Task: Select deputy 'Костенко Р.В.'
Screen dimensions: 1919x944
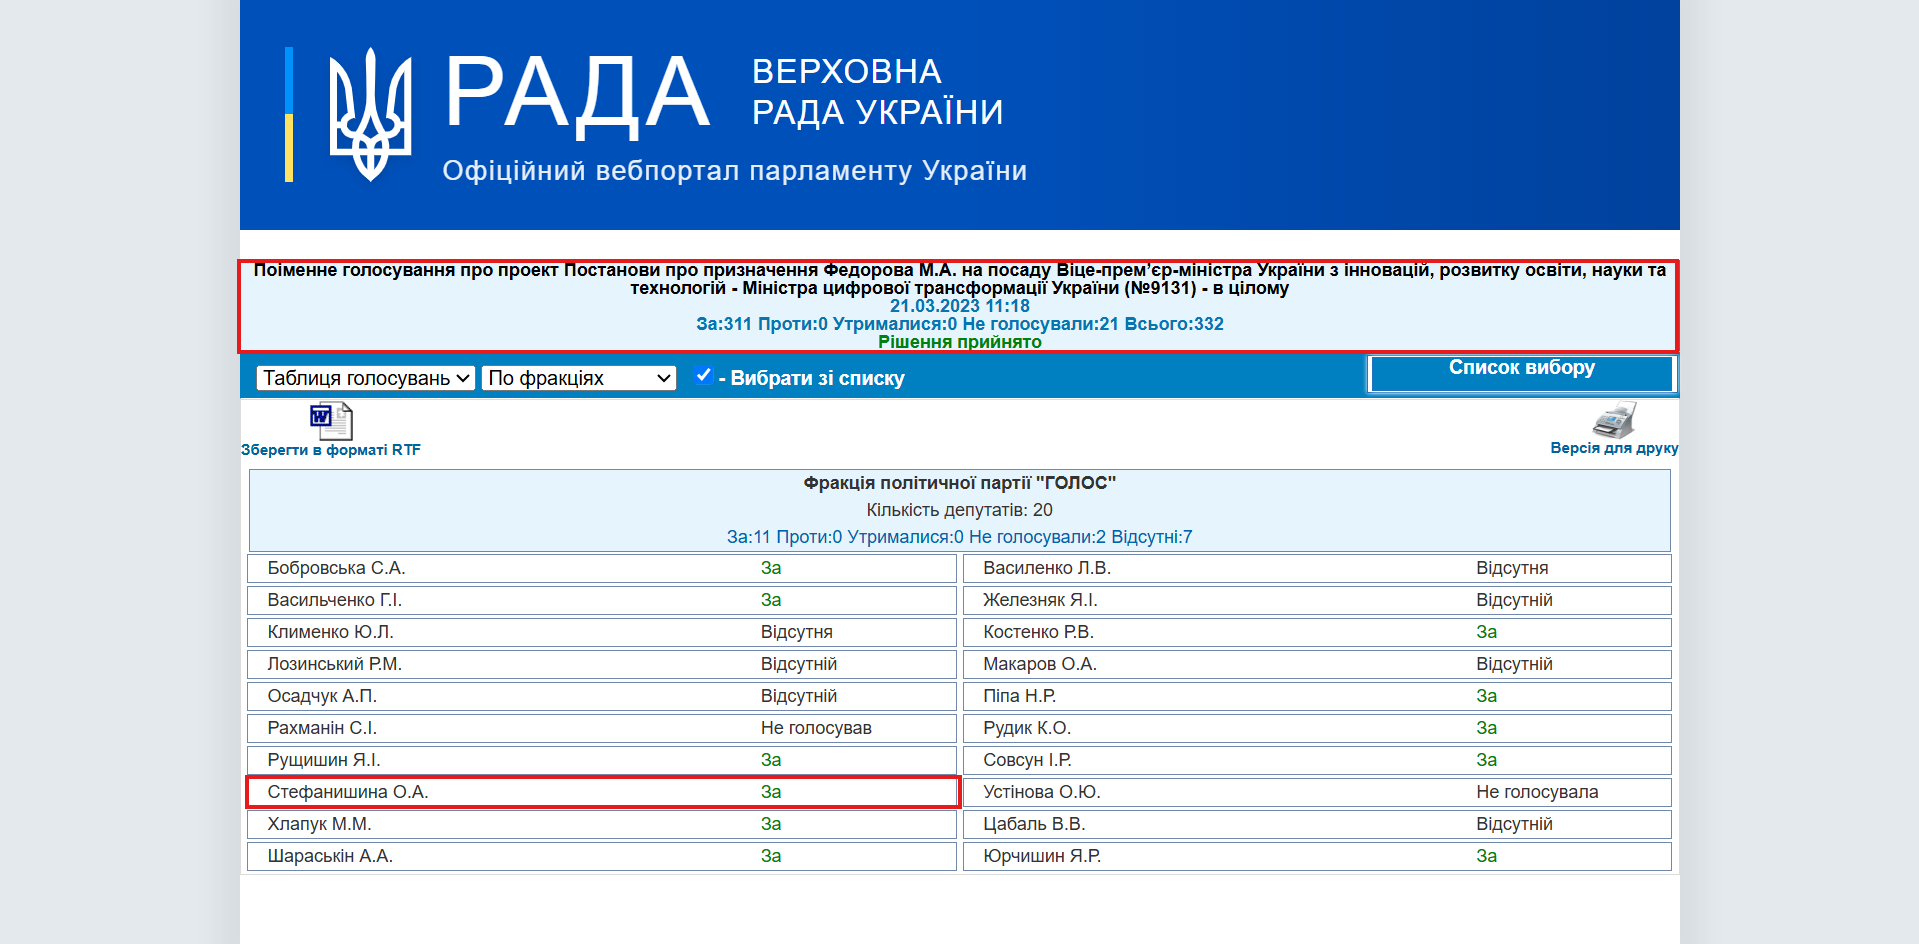Action: tap(1038, 632)
